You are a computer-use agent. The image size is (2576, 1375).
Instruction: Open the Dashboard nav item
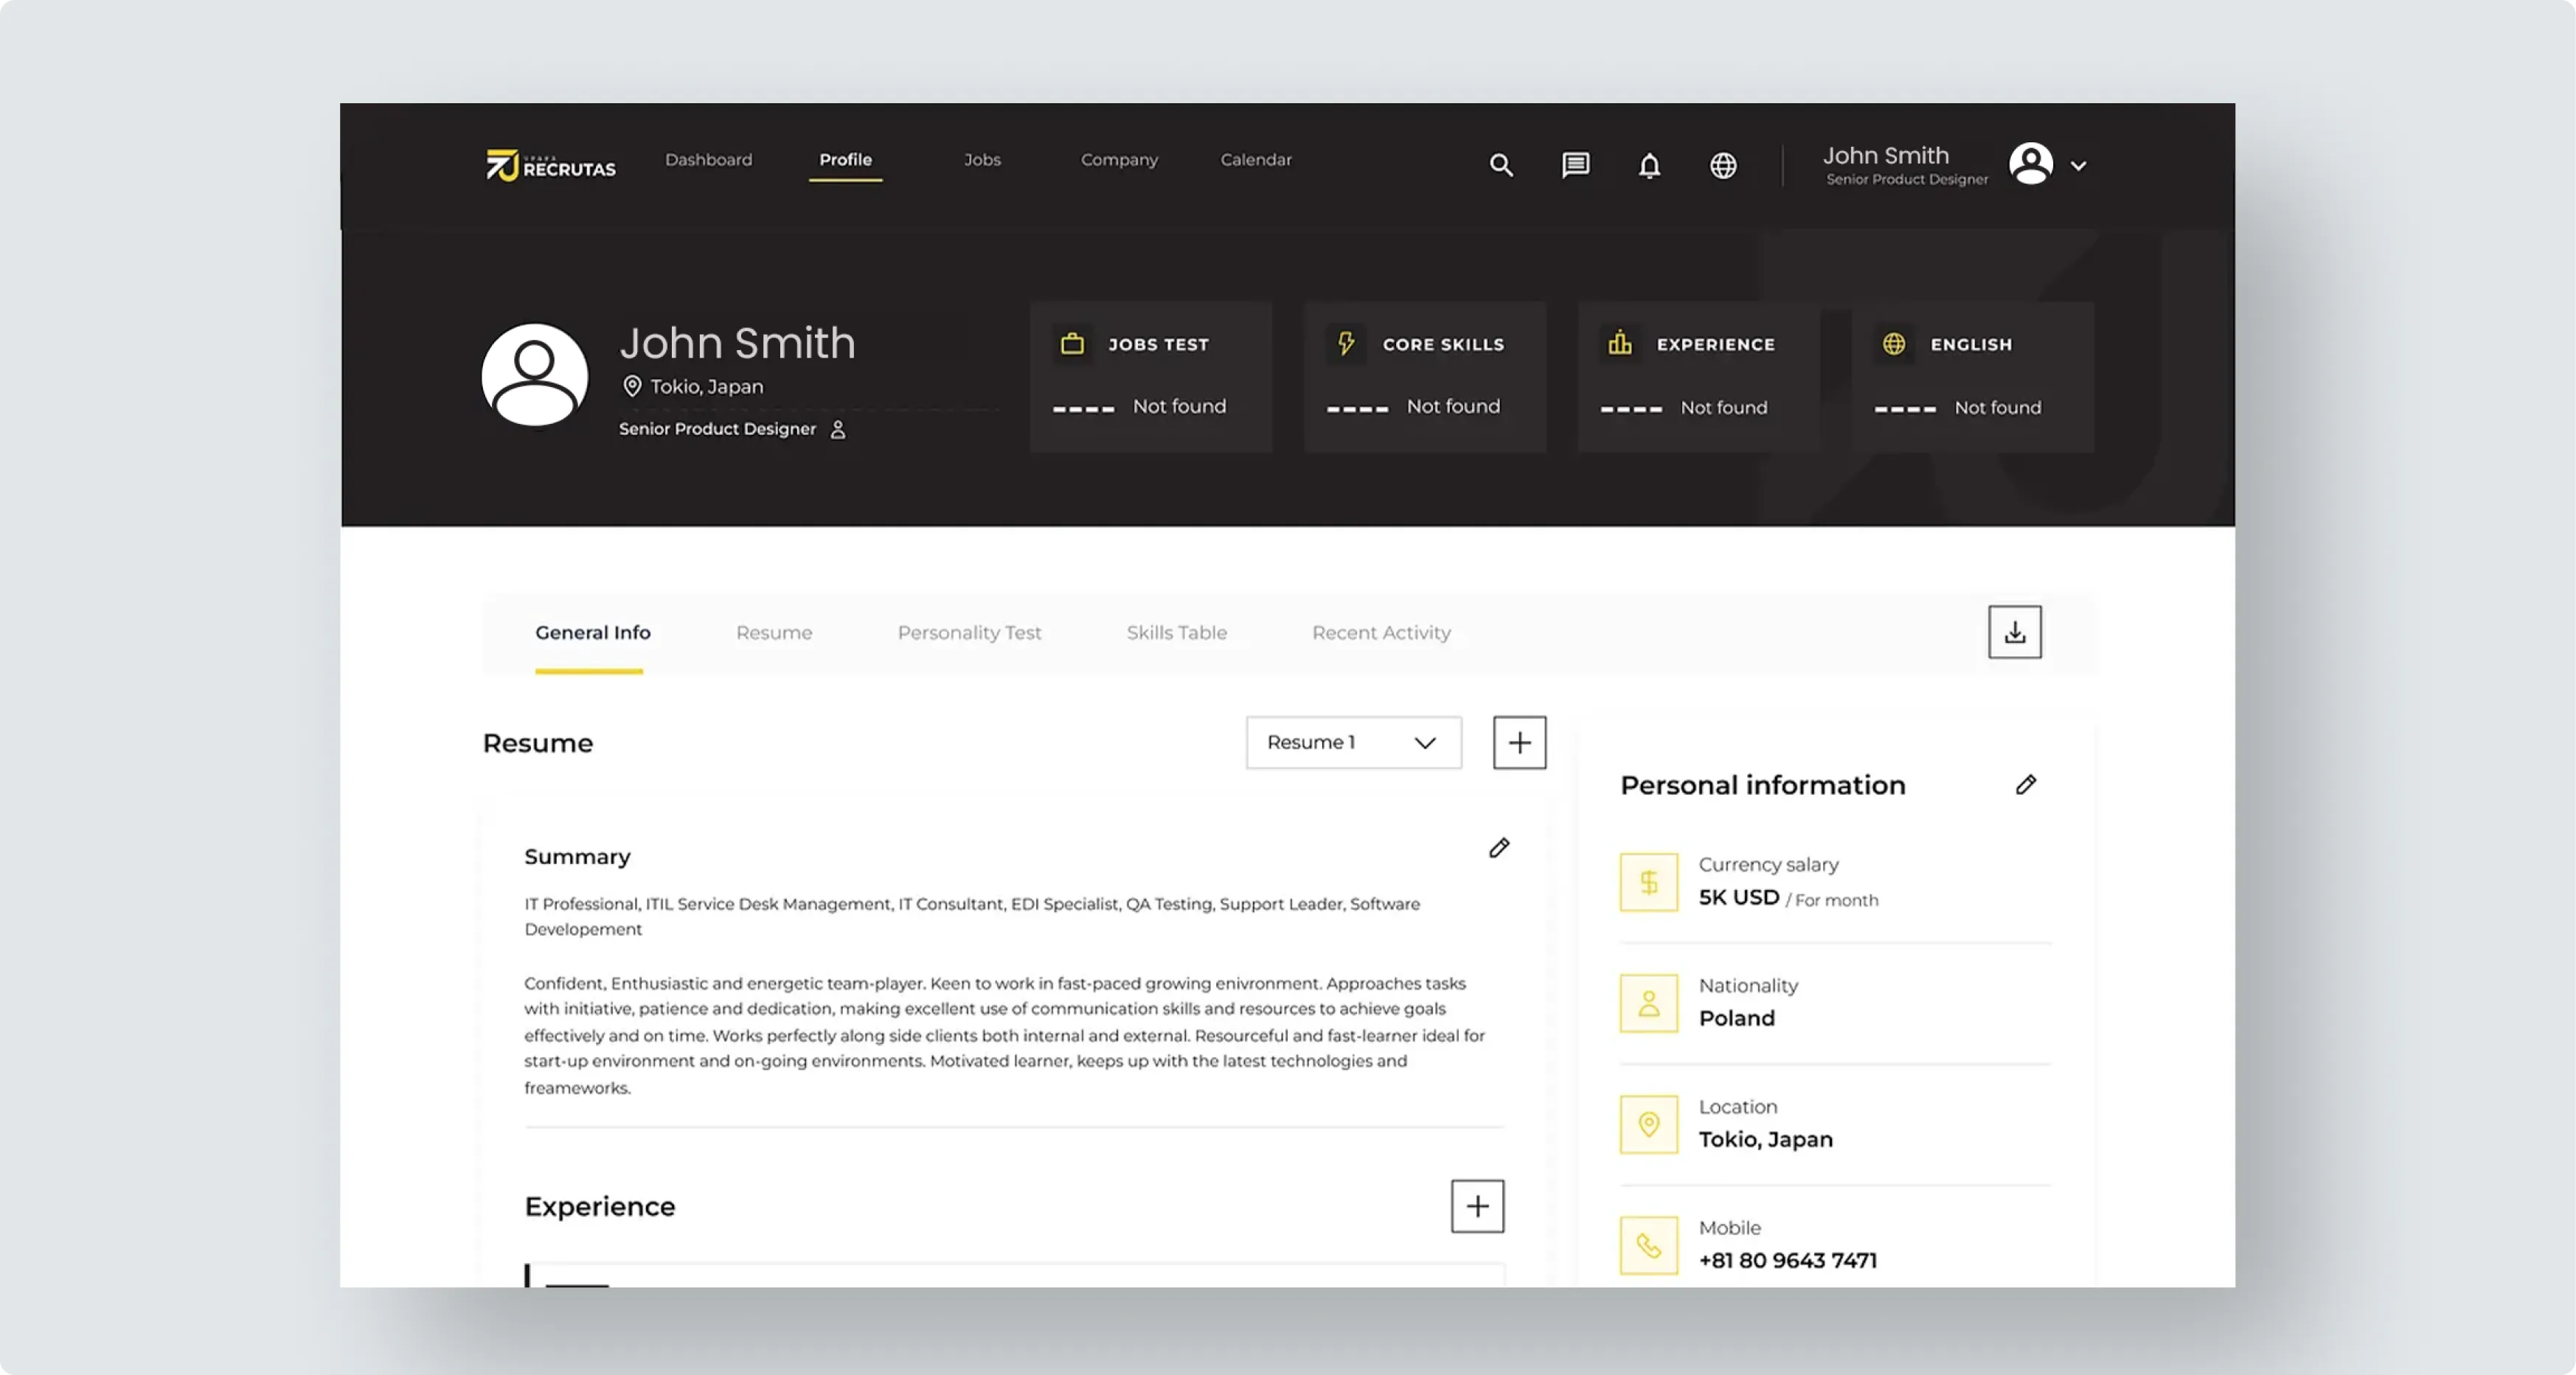click(708, 160)
